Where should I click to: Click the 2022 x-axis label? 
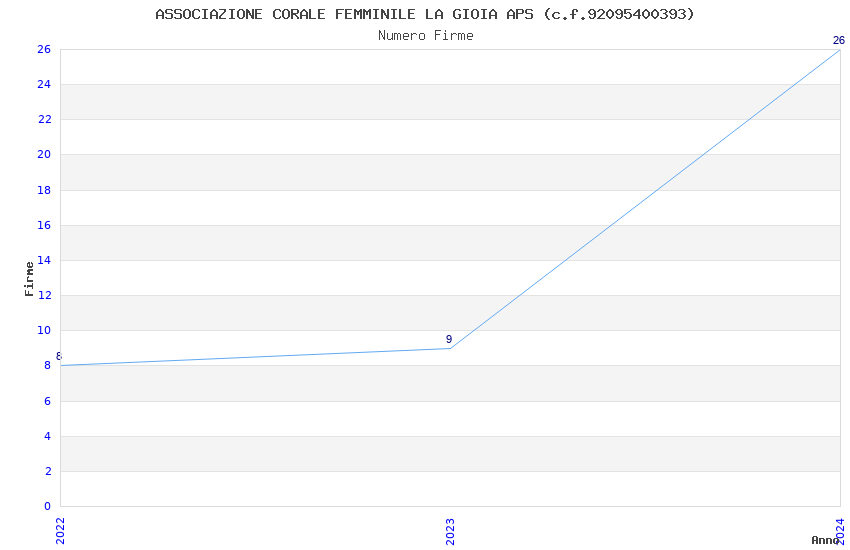(60, 531)
